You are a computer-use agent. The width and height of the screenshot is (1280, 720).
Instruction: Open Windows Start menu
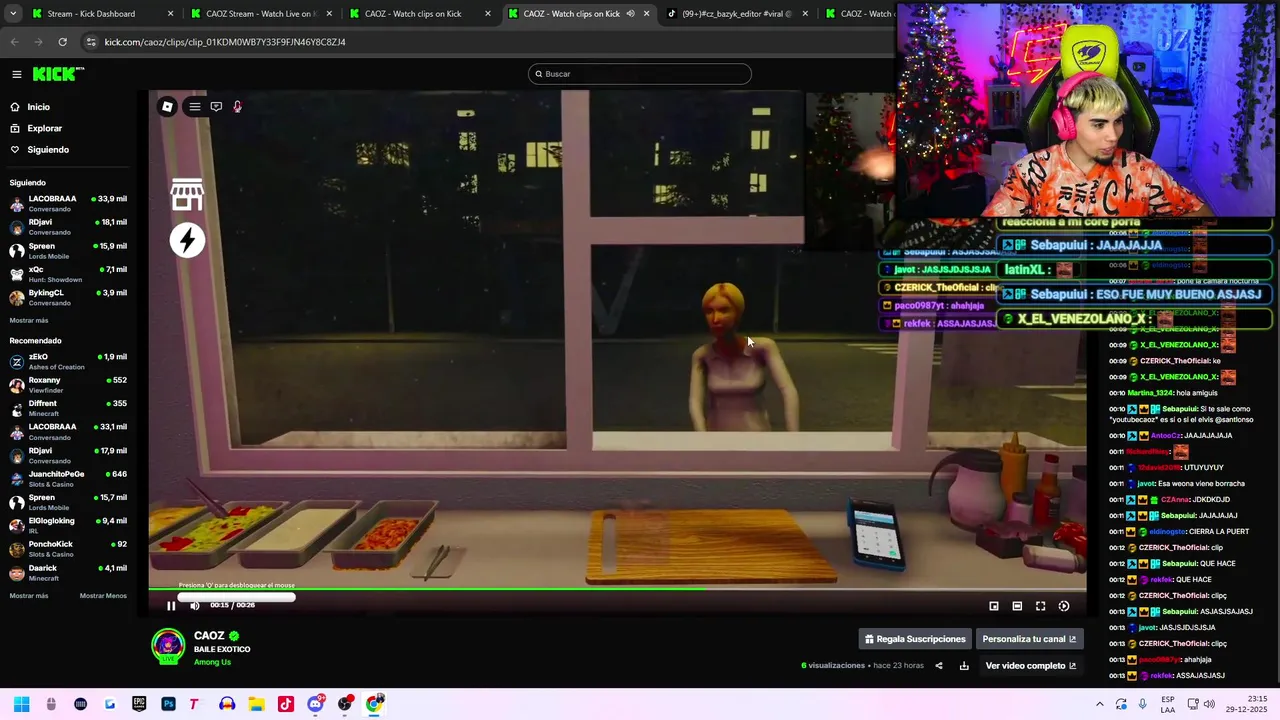pyautogui.click(x=22, y=704)
